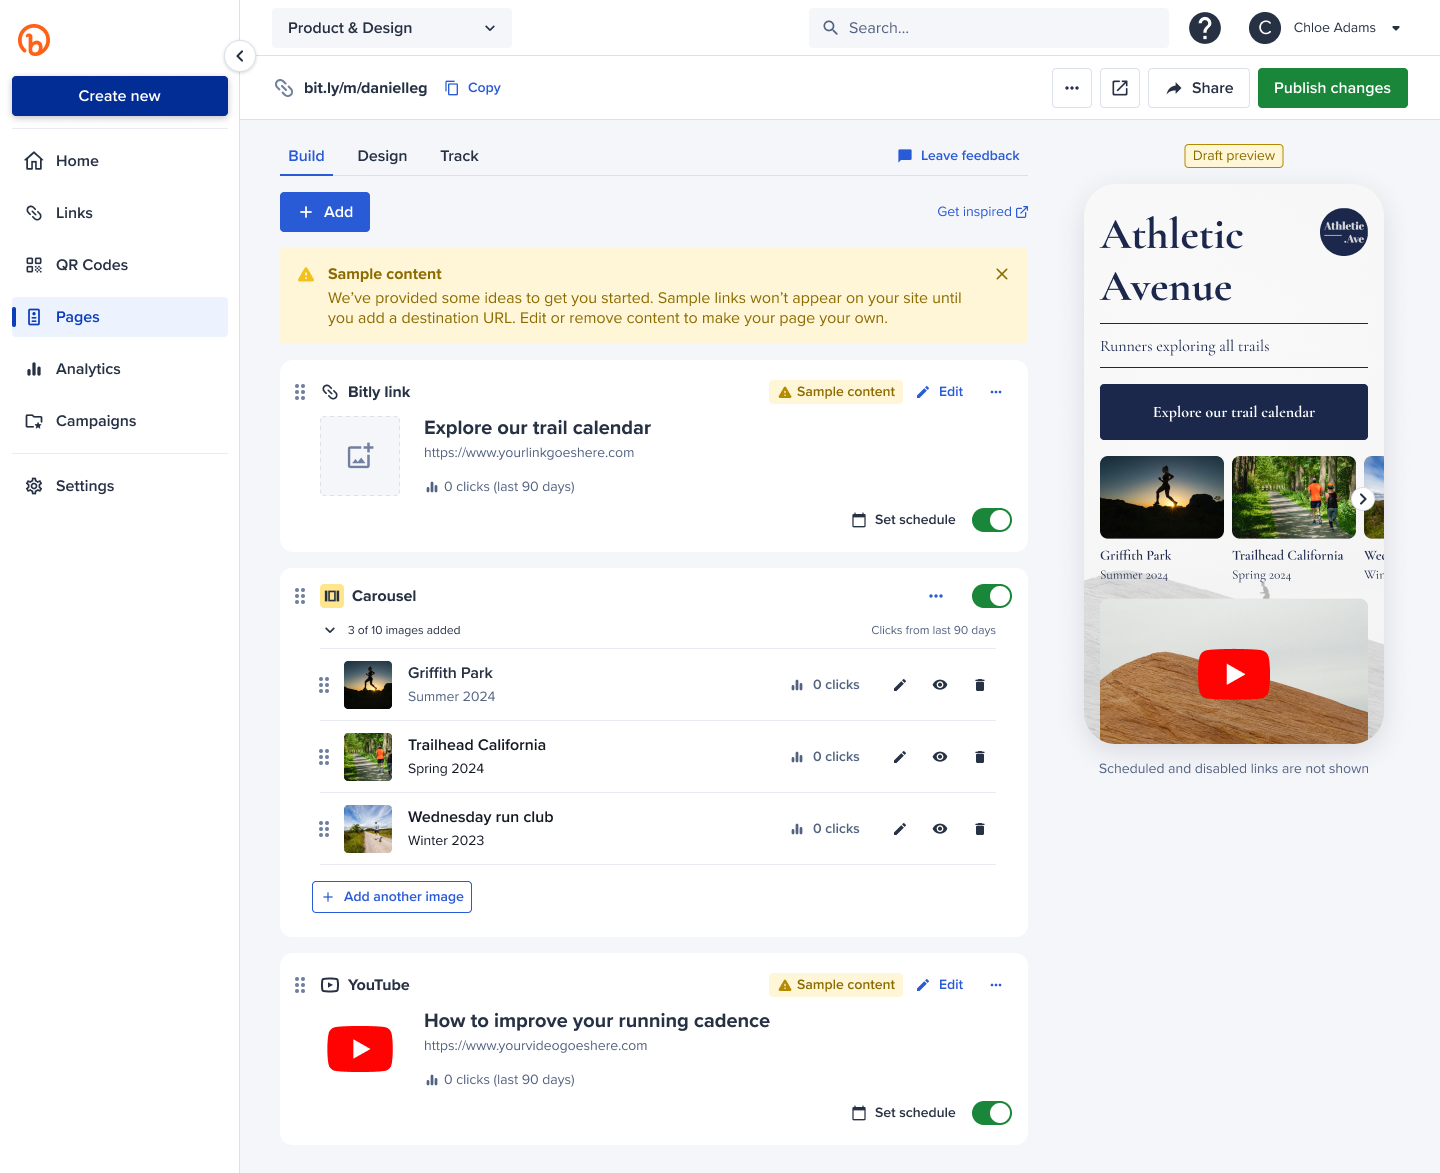Click pencil icon for Griffith Park

click(899, 685)
